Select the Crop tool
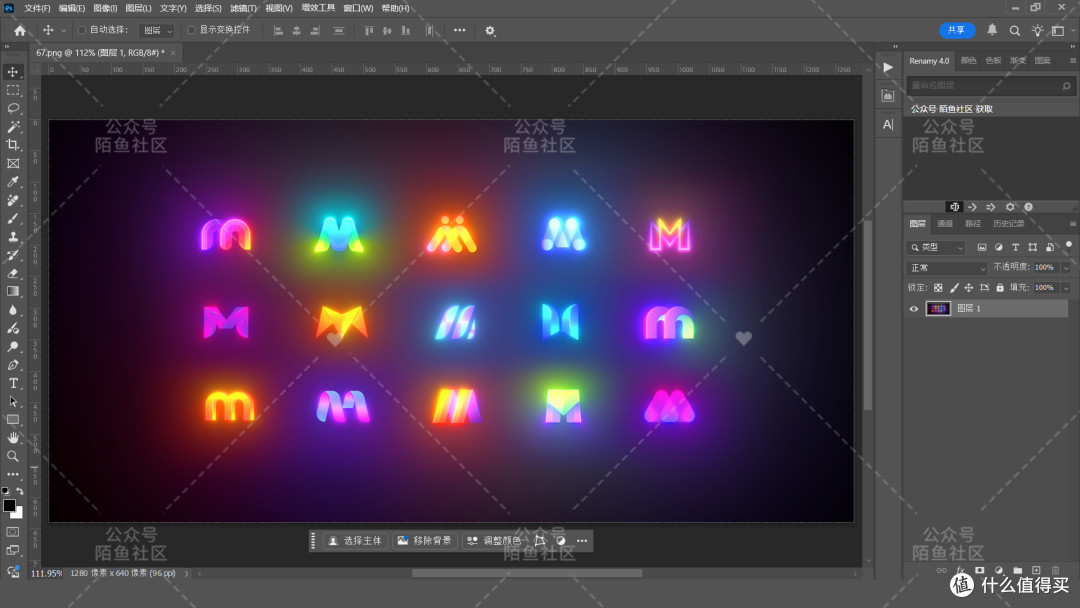 pyautogui.click(x=13, y=145)
